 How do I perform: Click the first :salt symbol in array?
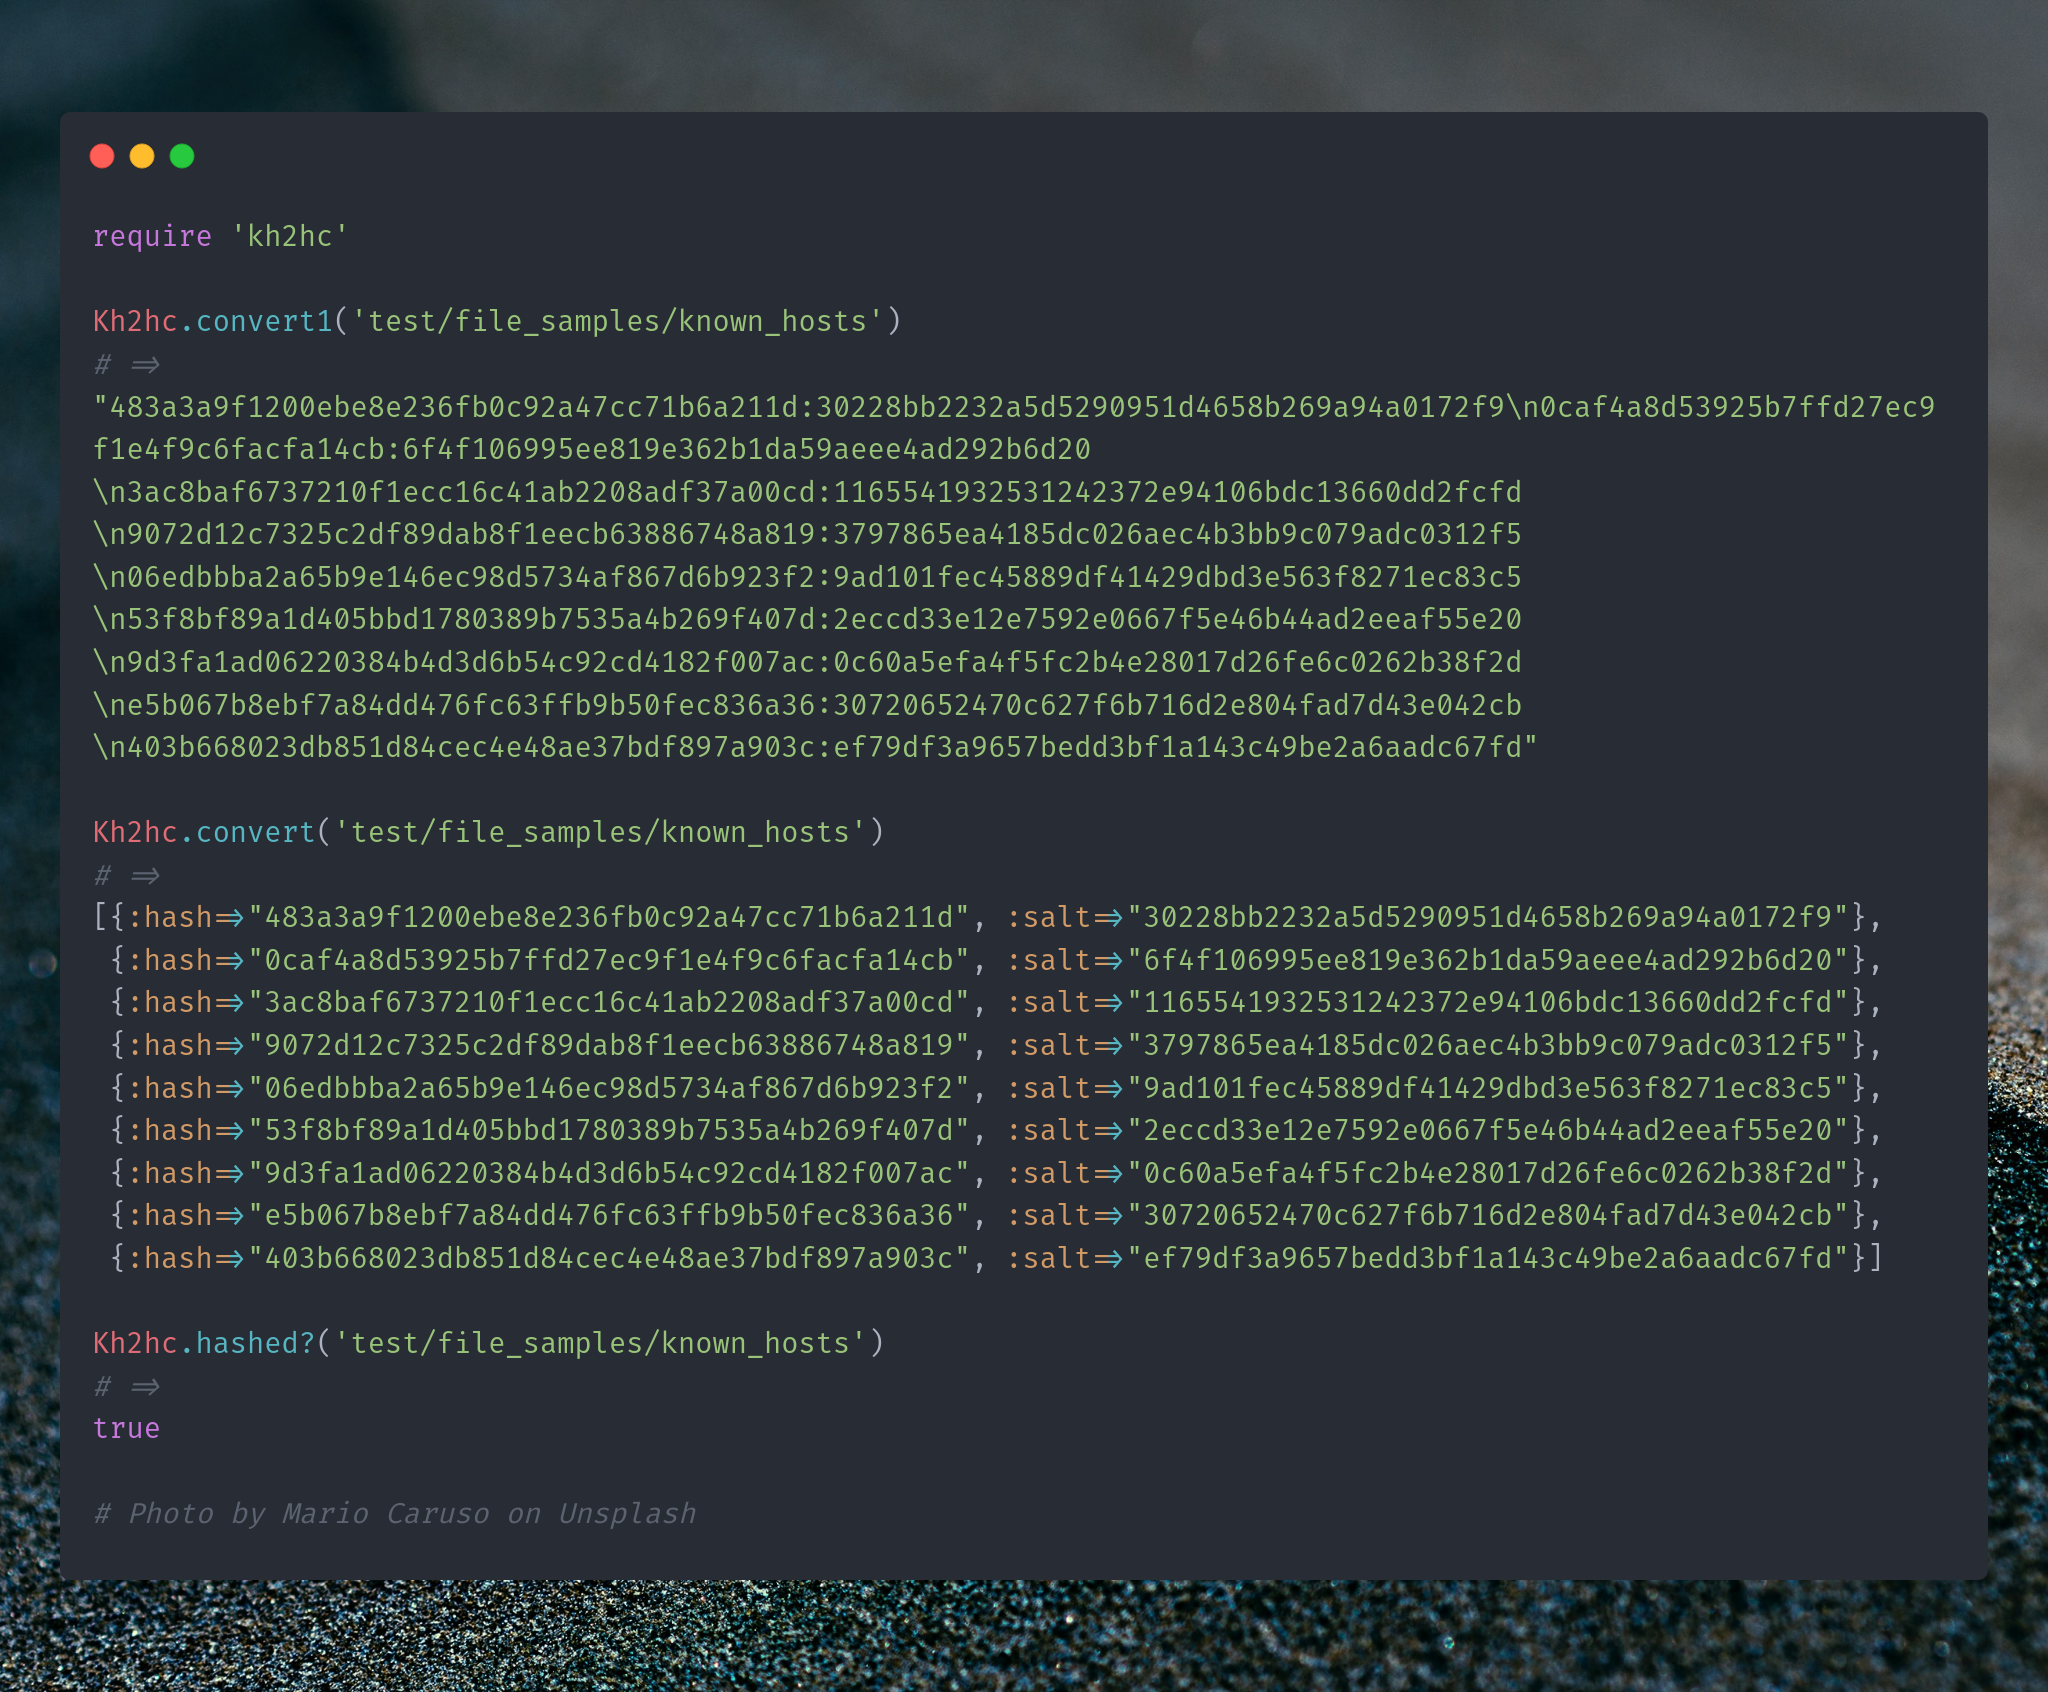coord(1048,917)
